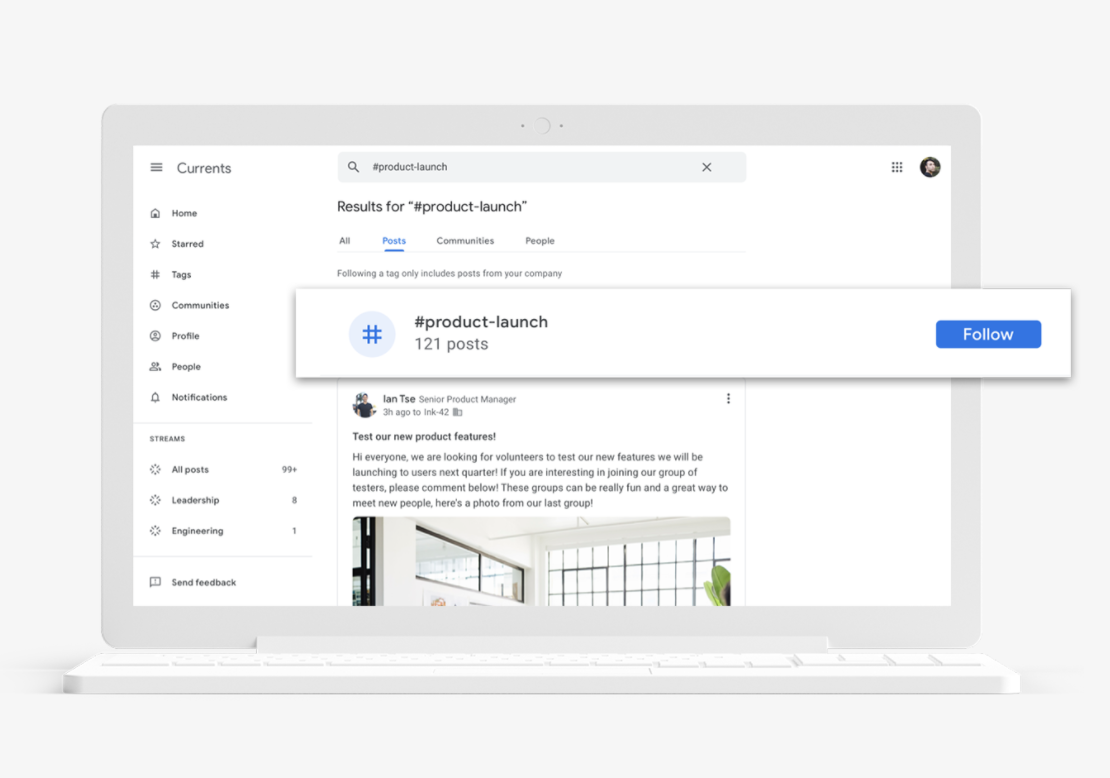Switch to the All results tab
This screenshot has height=778, width=1110.
(345, 241)
